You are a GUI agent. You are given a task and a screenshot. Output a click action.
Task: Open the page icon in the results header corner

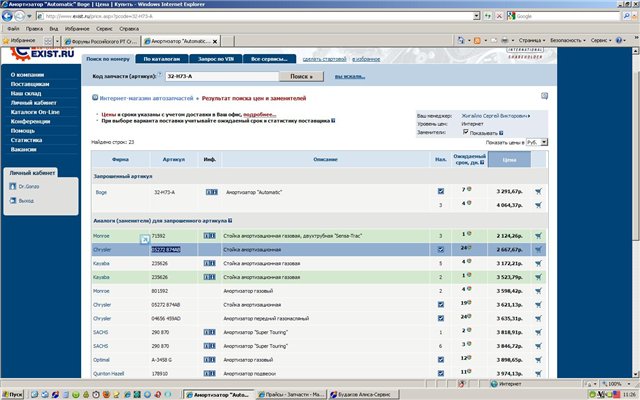pos(544,96)
